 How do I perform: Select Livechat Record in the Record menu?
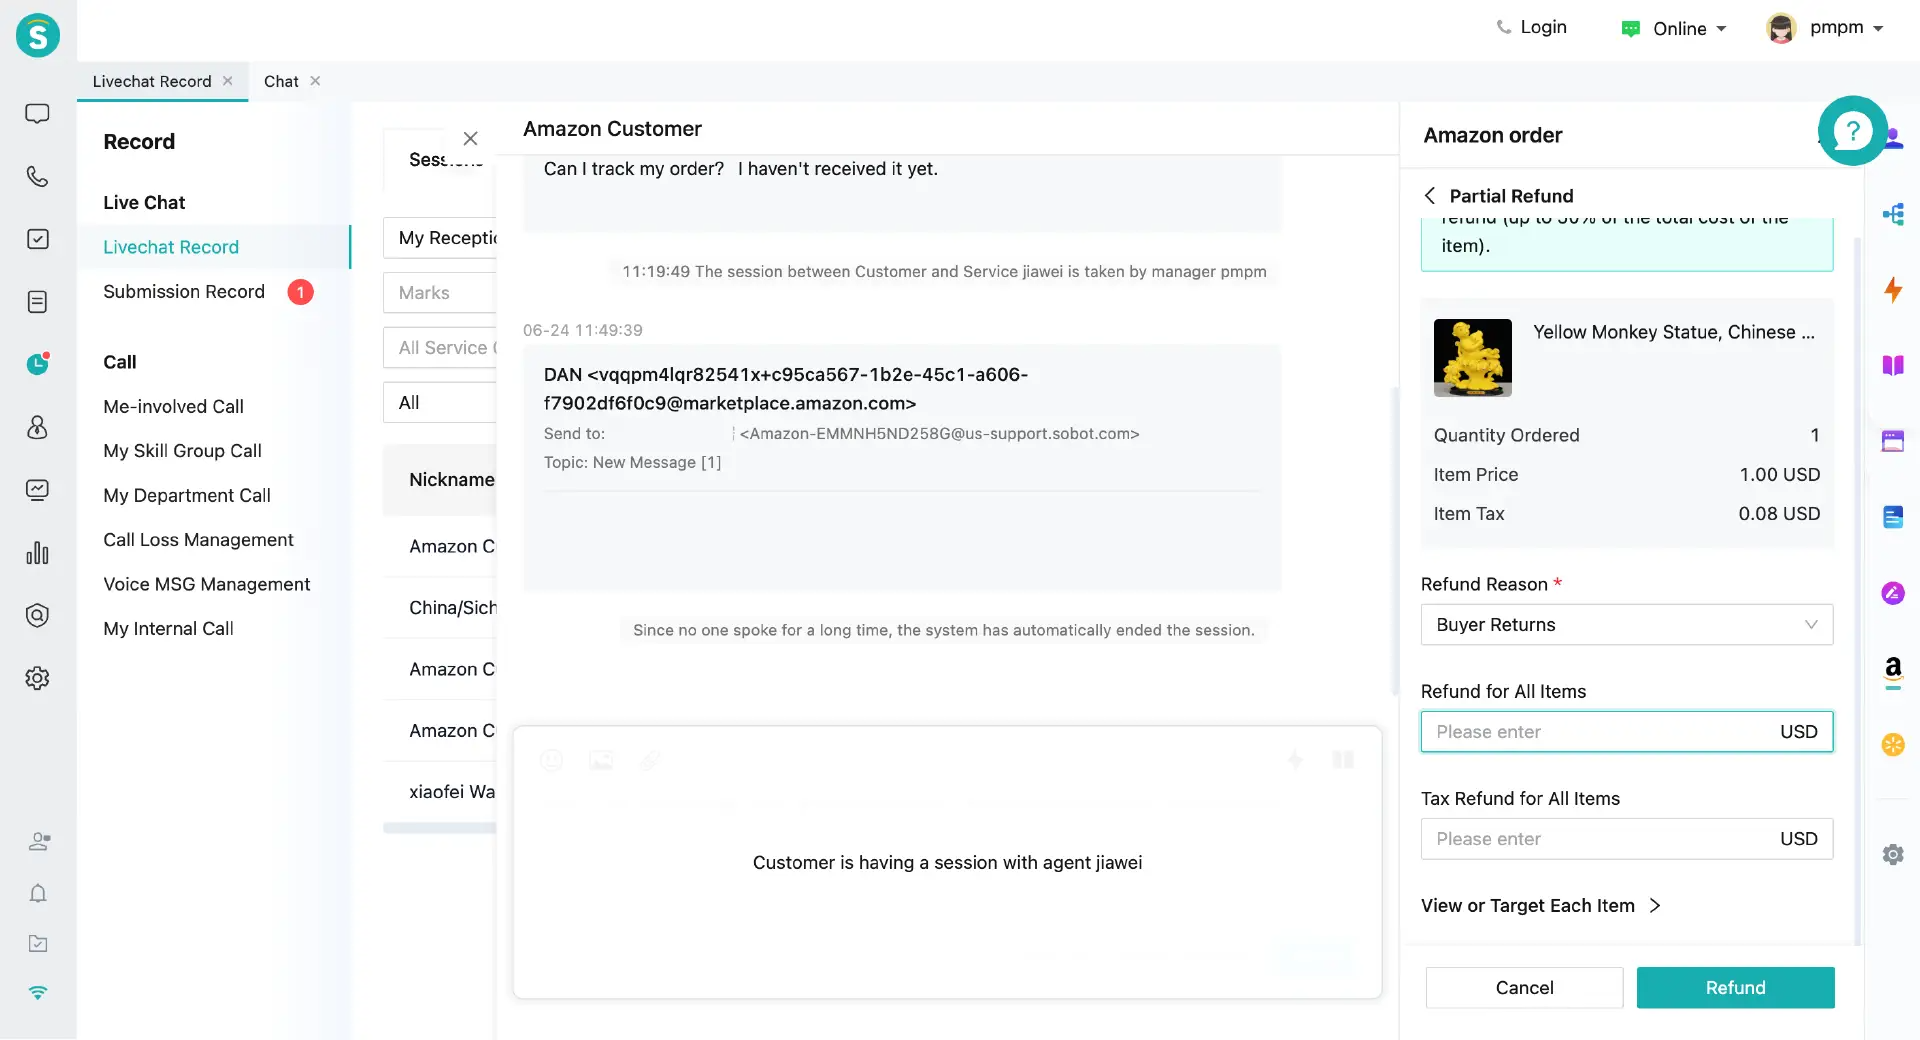pos(214,247)
